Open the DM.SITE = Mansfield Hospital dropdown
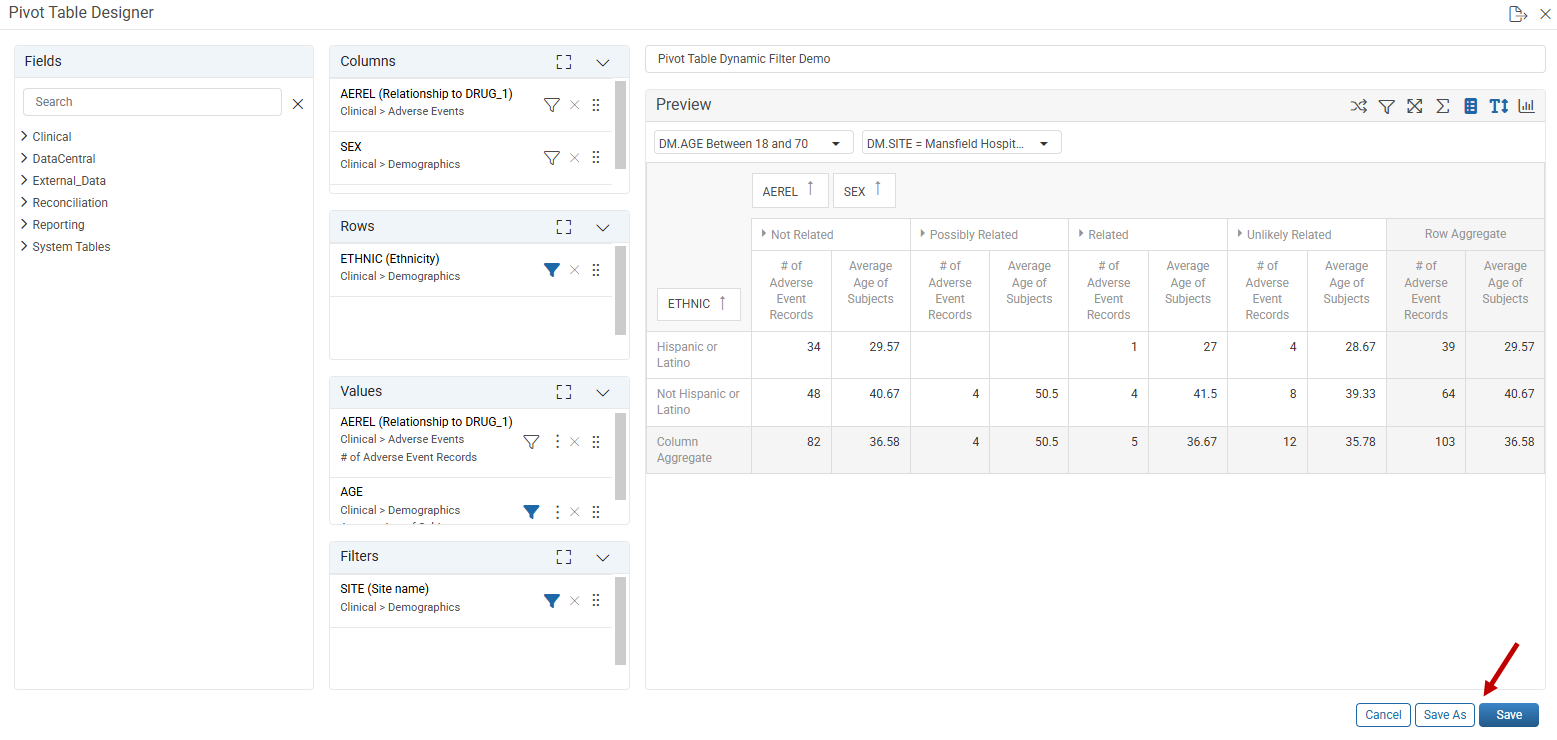This screenshot has width=1557, height=740. pos(962,143)
